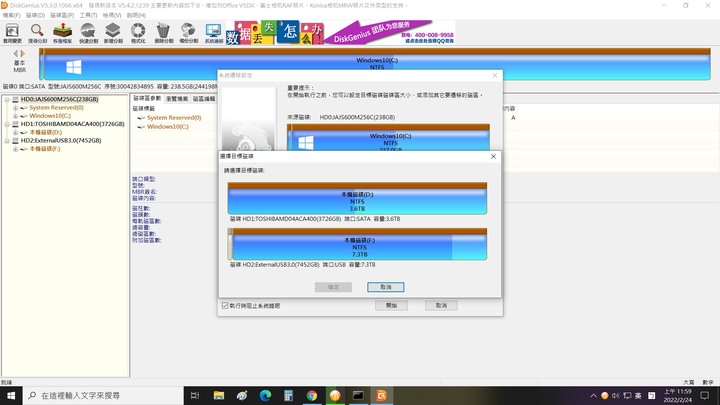The image size is (720, 405).
Task: Choose HD2 ExternalUSB3.0 7.3TB target disk
Action: point(357,244)
